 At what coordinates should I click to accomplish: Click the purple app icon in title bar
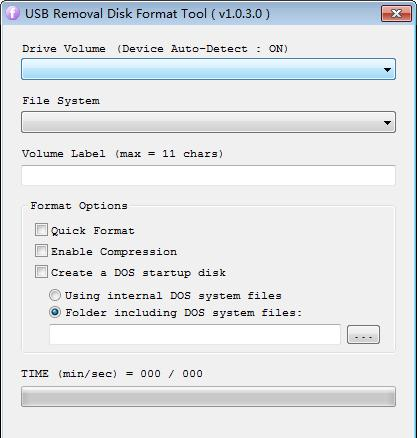pyautogui.click(x=12, y=13)
